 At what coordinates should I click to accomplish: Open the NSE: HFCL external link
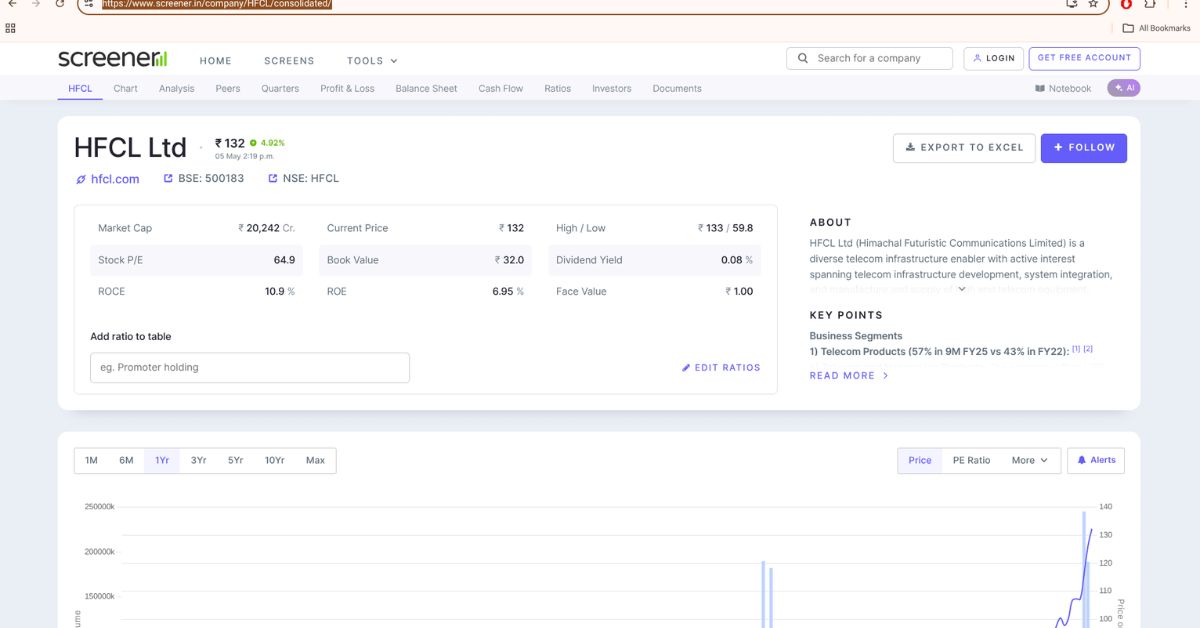tap(304, 178)
